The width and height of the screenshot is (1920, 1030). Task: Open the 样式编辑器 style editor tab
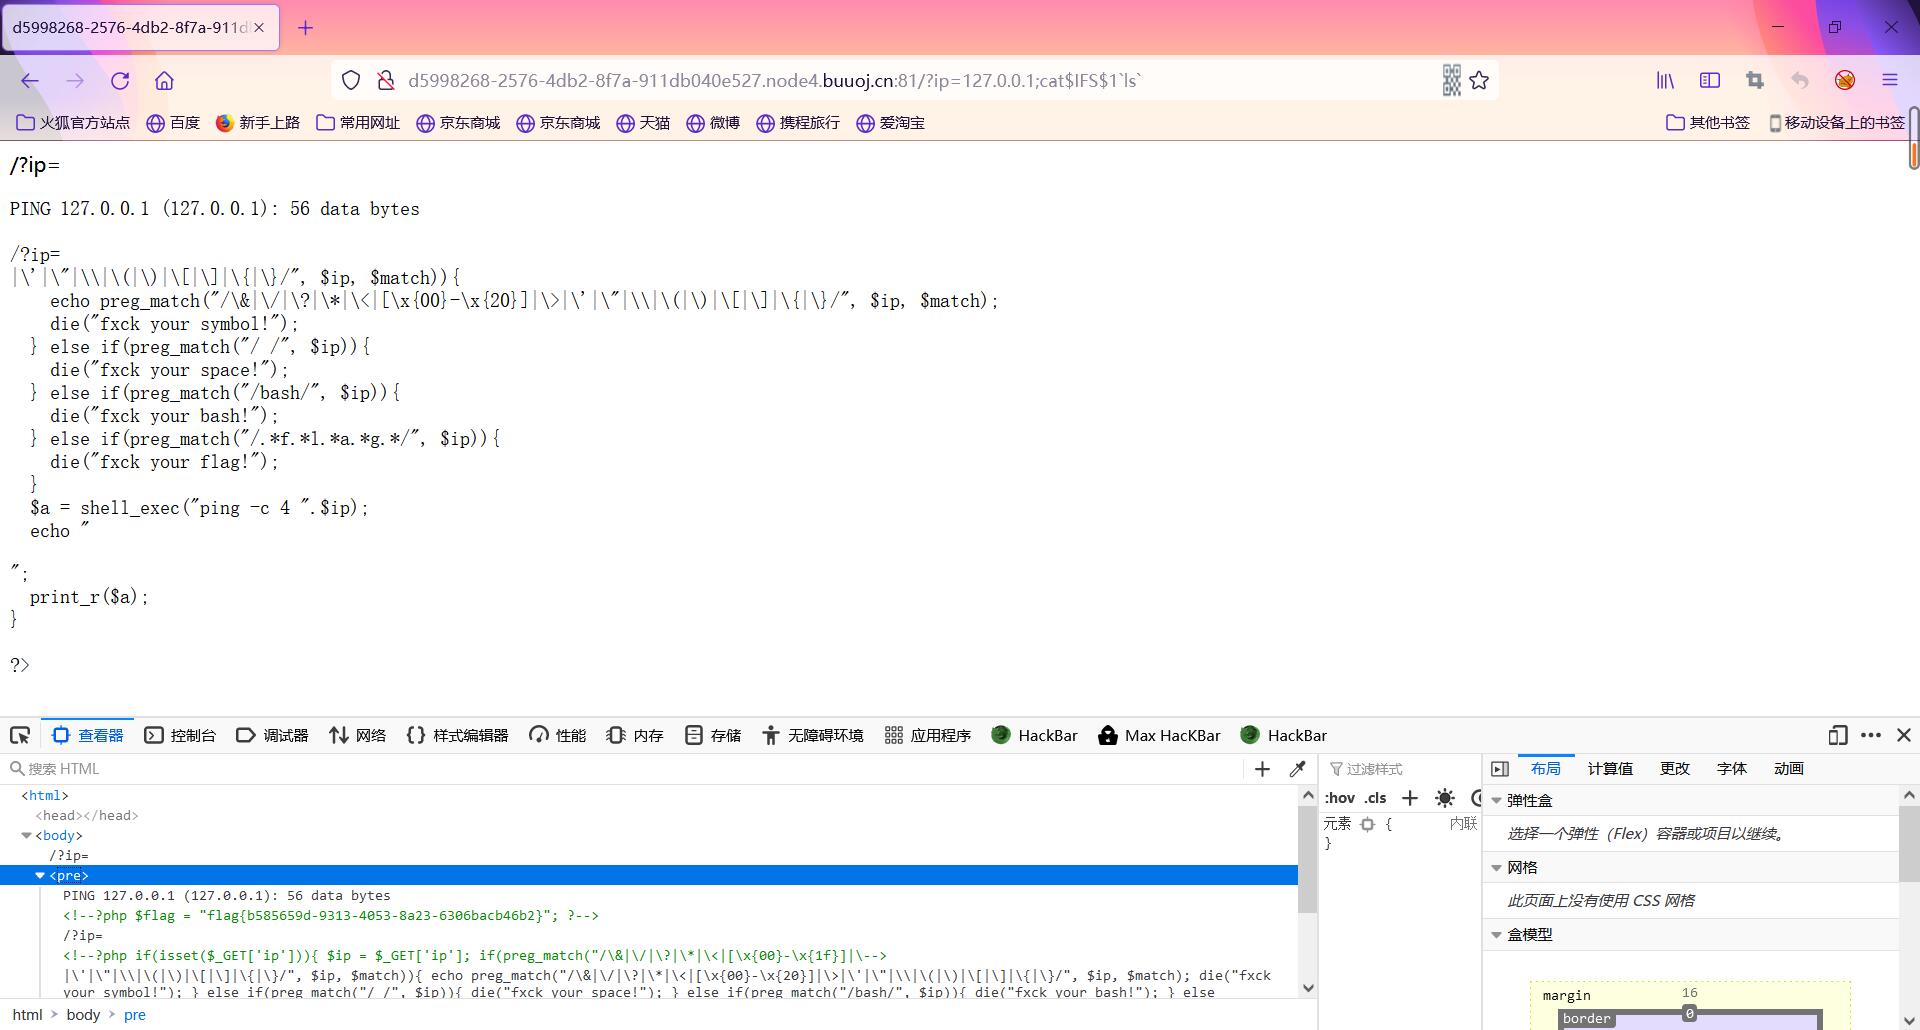pos(457,736)
